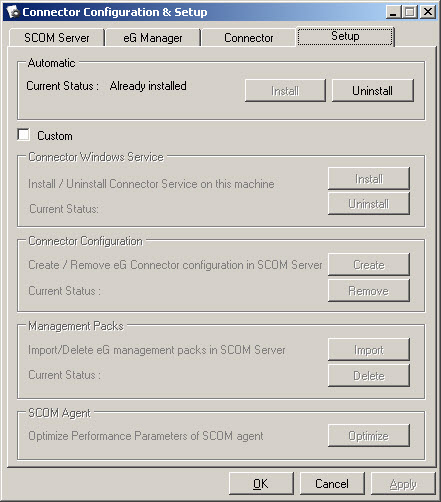Click Install in the Automatic section
The height and width of the screenshot is (502, 441).
[285, 91]
